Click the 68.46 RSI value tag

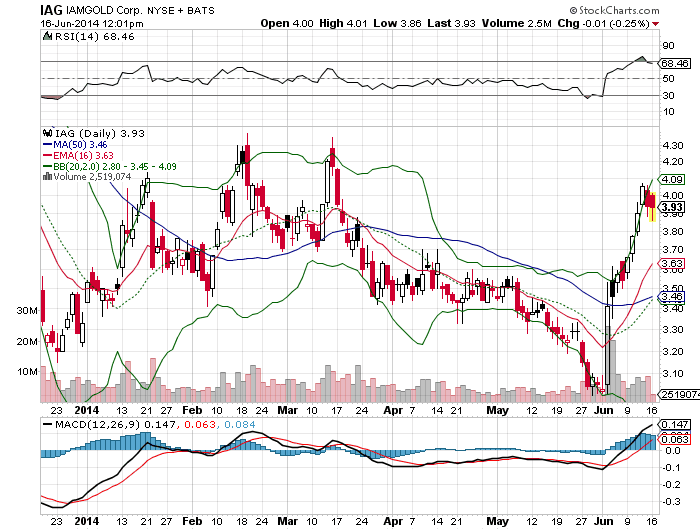pyautogui.click(x=675, y=63)
